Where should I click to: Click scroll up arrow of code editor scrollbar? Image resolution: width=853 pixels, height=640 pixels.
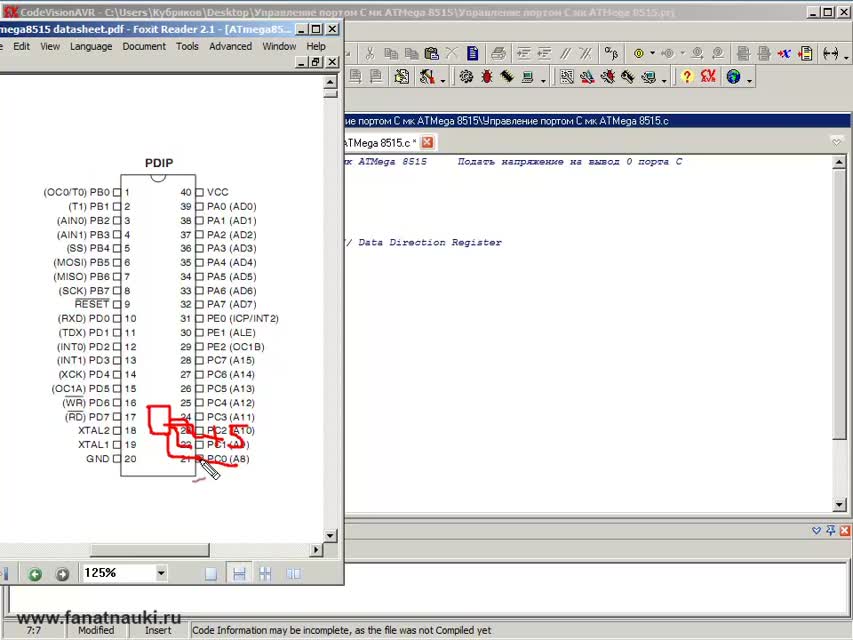(839, 162)
